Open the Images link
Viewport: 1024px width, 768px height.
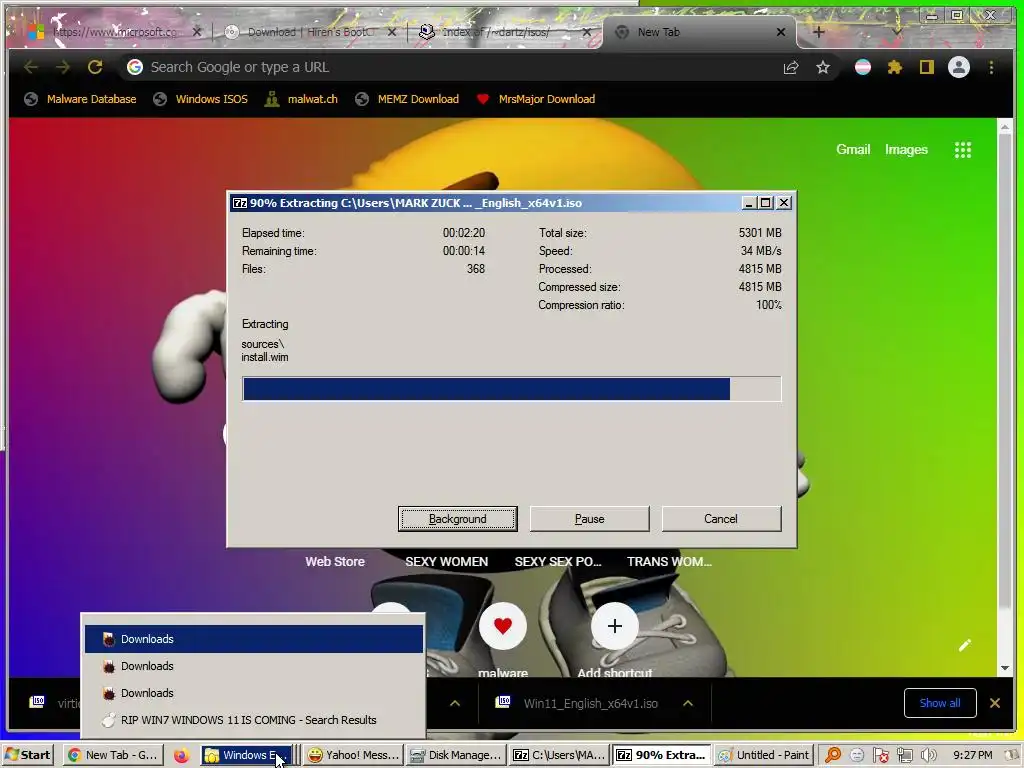click(x=906, y=150)
